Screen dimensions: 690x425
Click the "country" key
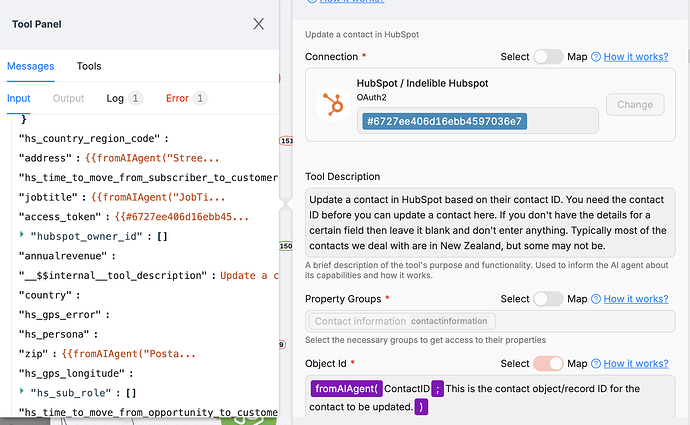45,295
